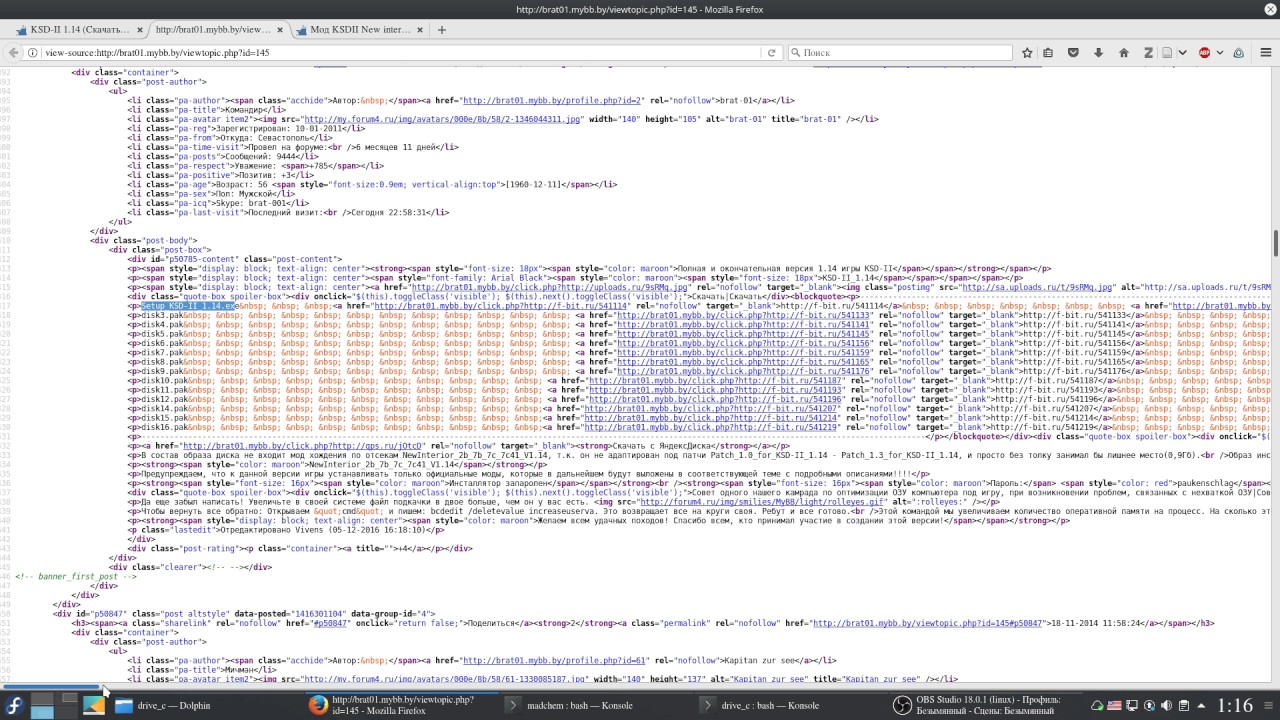This screenshot has width=1280, height=720.
Task: Click the Adblock Plus ABP icon
Action: click(1205, 52)
